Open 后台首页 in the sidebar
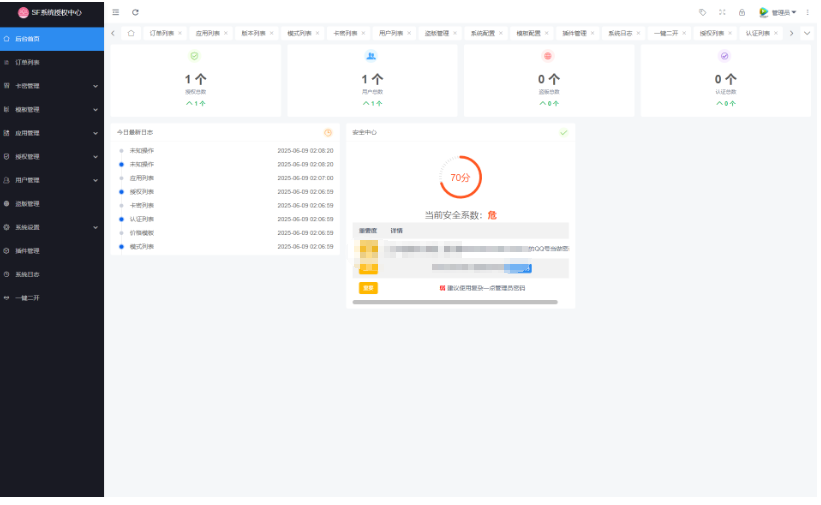 coord(52,39)
